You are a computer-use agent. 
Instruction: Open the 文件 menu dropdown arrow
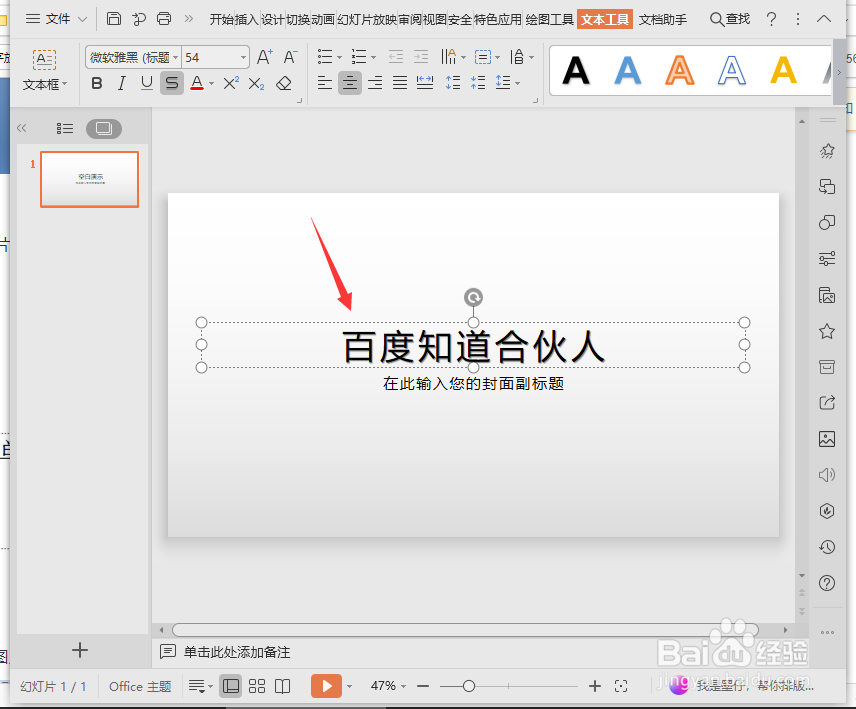coord(82,20)
